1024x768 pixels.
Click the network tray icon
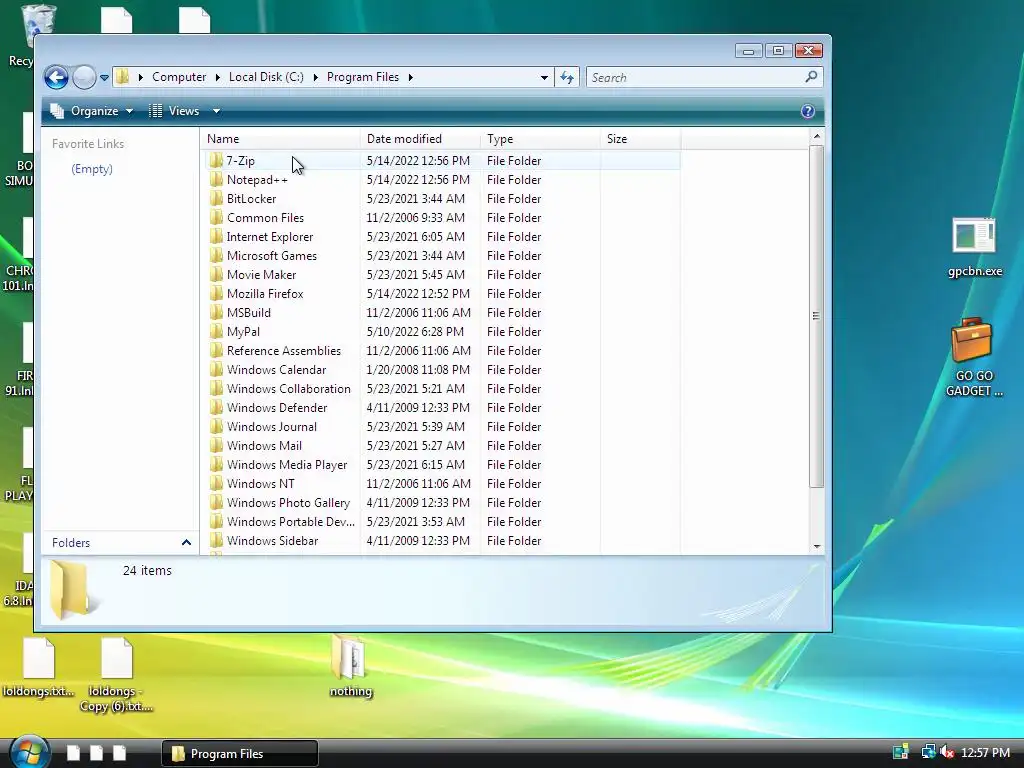pyautogui.click(x=928, y=752)
